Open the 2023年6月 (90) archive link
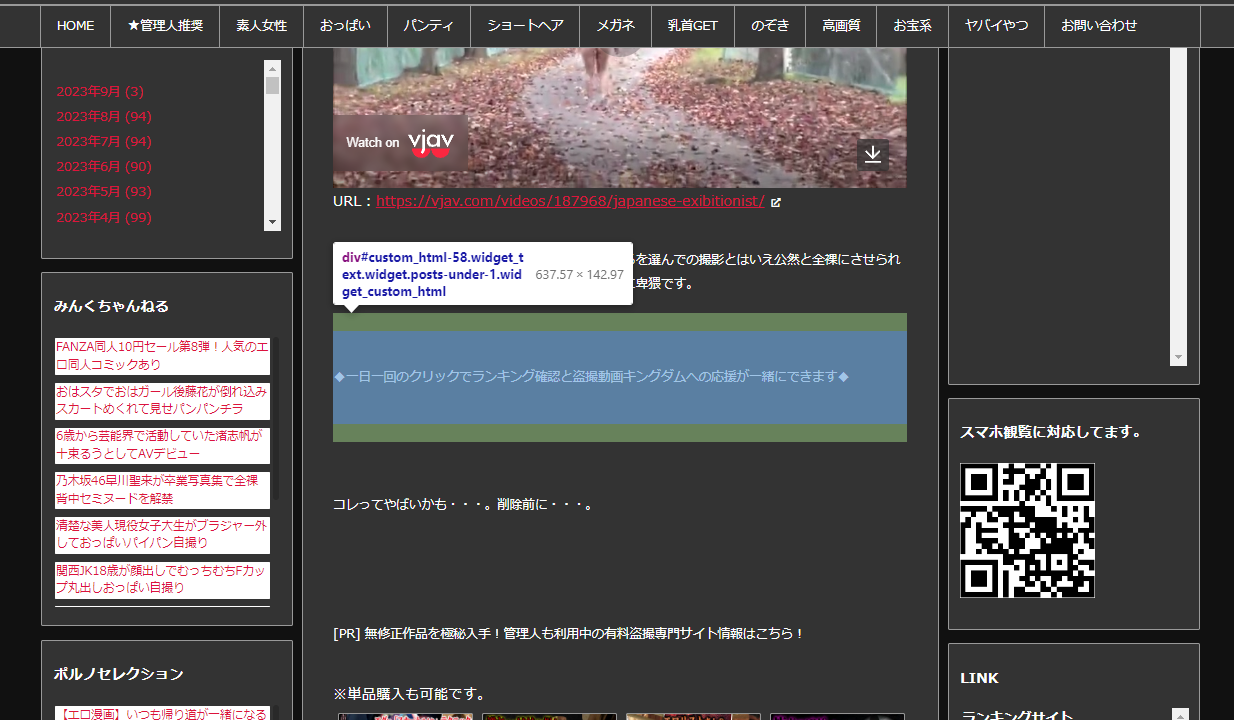1234x720 pixels. tap(104, 167)
